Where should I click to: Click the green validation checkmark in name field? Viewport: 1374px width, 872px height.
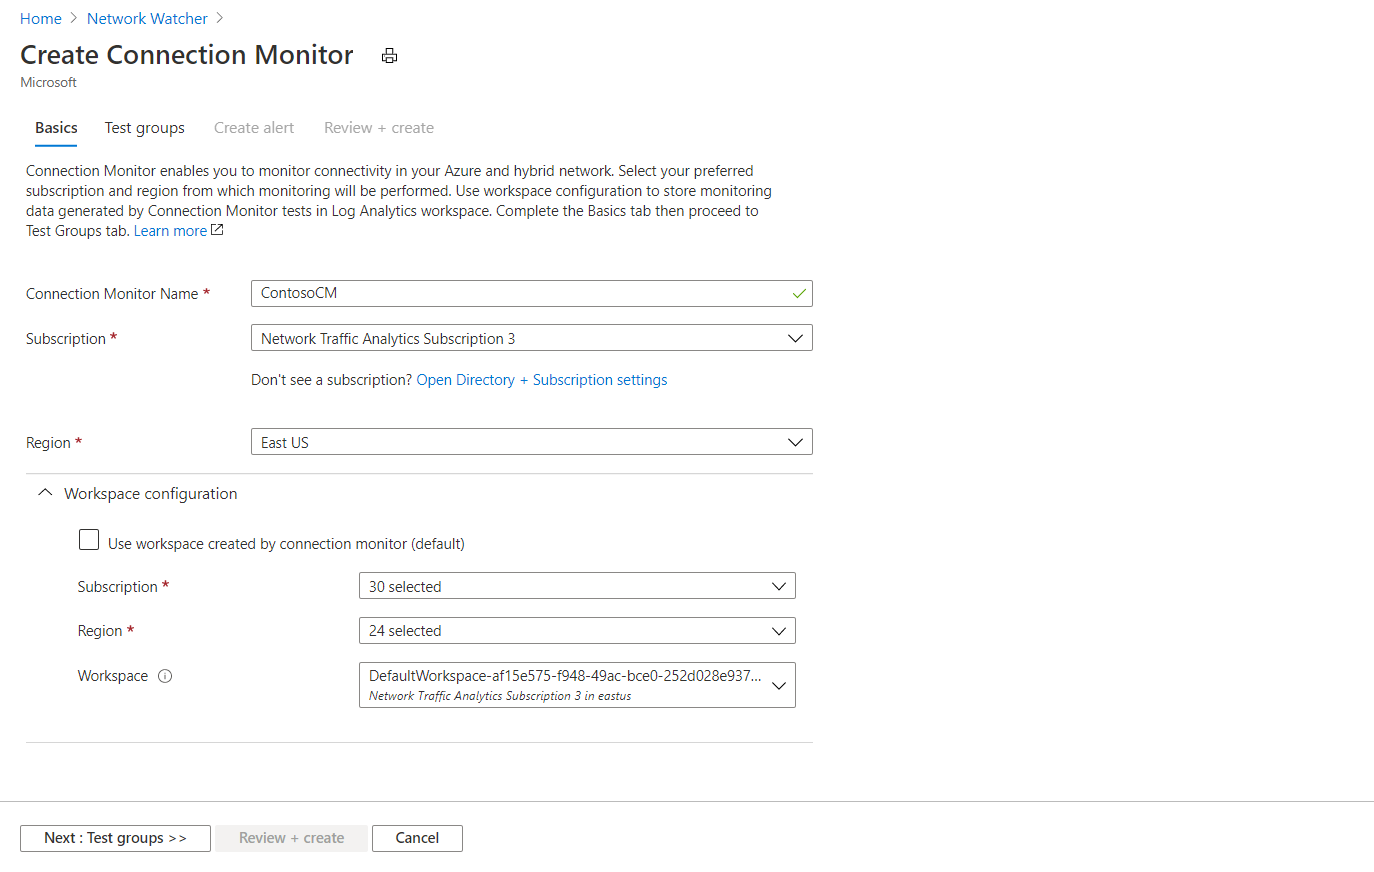click(x=797, y=293)
